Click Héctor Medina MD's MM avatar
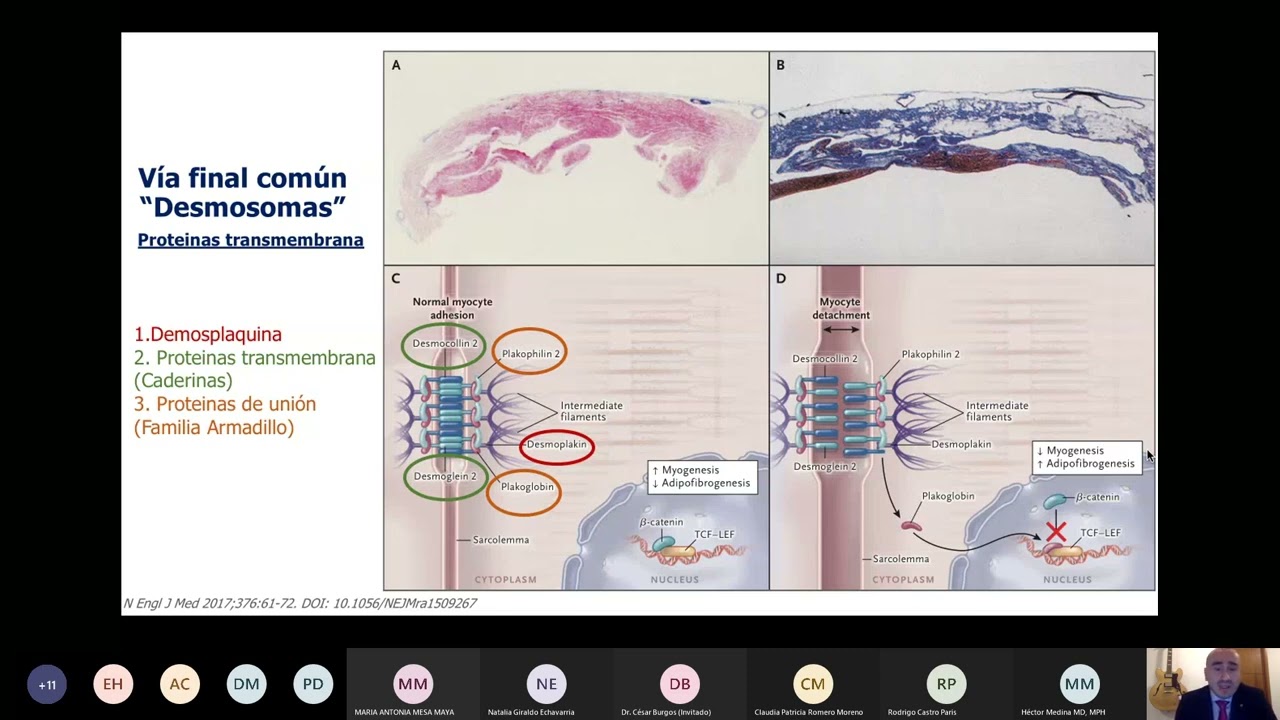 tap(1079, 684)
